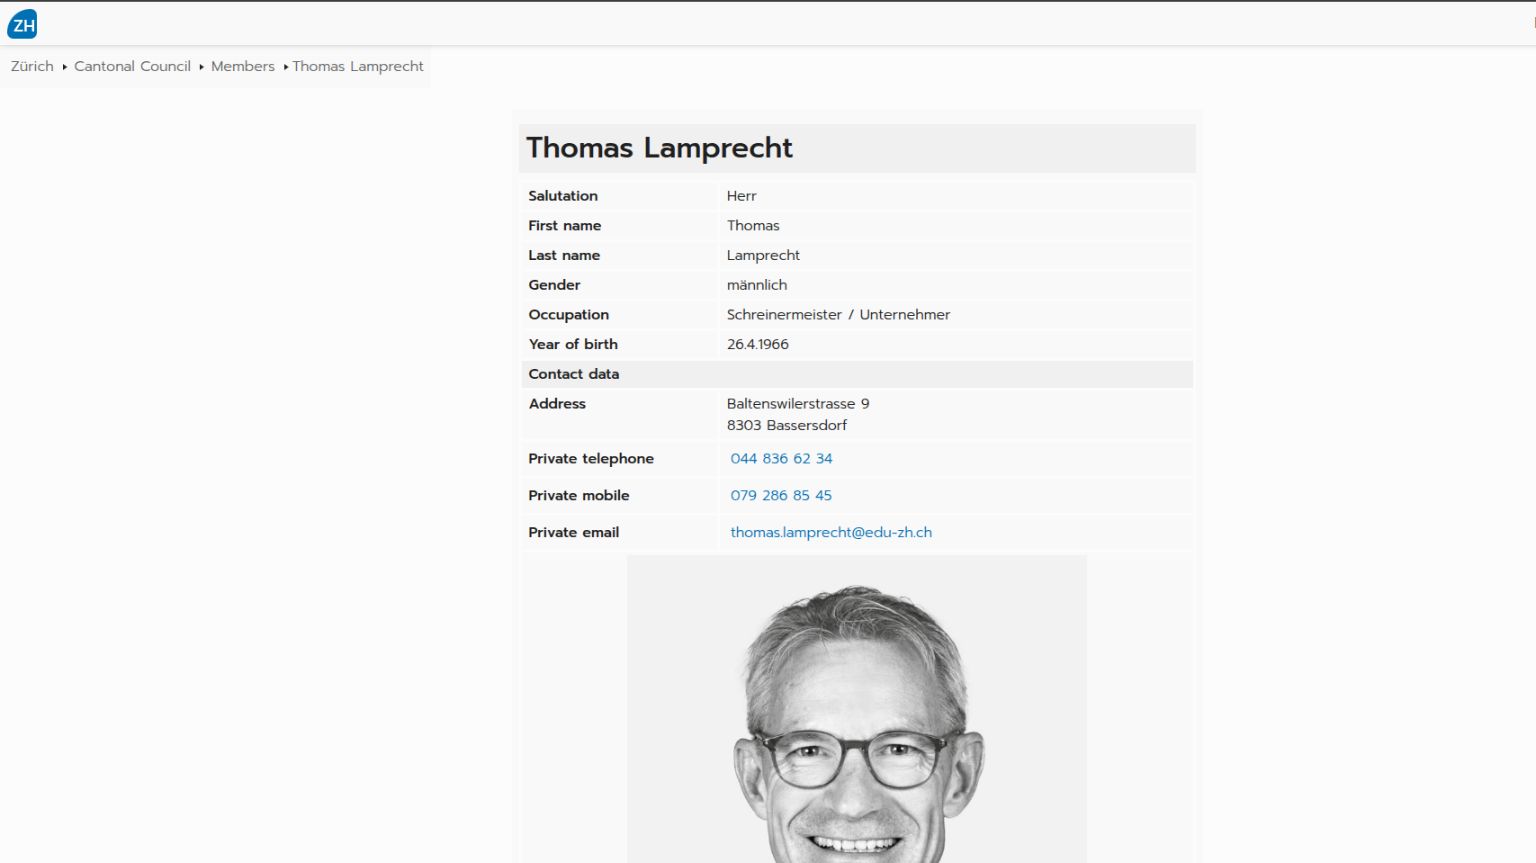Select the gender value männlich
The height and width of the screenshot is (863, 1536).
[757, 285]
